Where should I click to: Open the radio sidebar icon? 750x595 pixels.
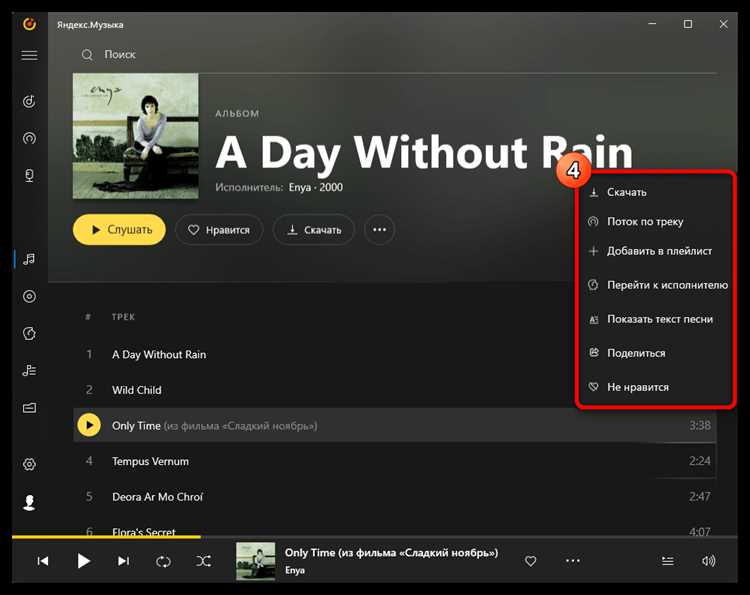click(29, 139)
